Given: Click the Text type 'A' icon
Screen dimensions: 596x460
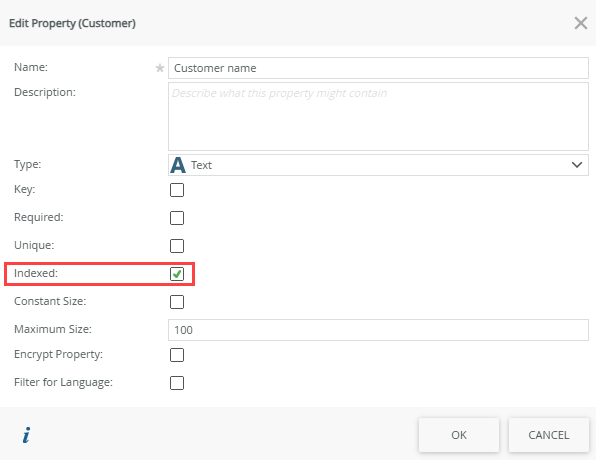Looking at the screenshot, I should click(x=178, y=165).
